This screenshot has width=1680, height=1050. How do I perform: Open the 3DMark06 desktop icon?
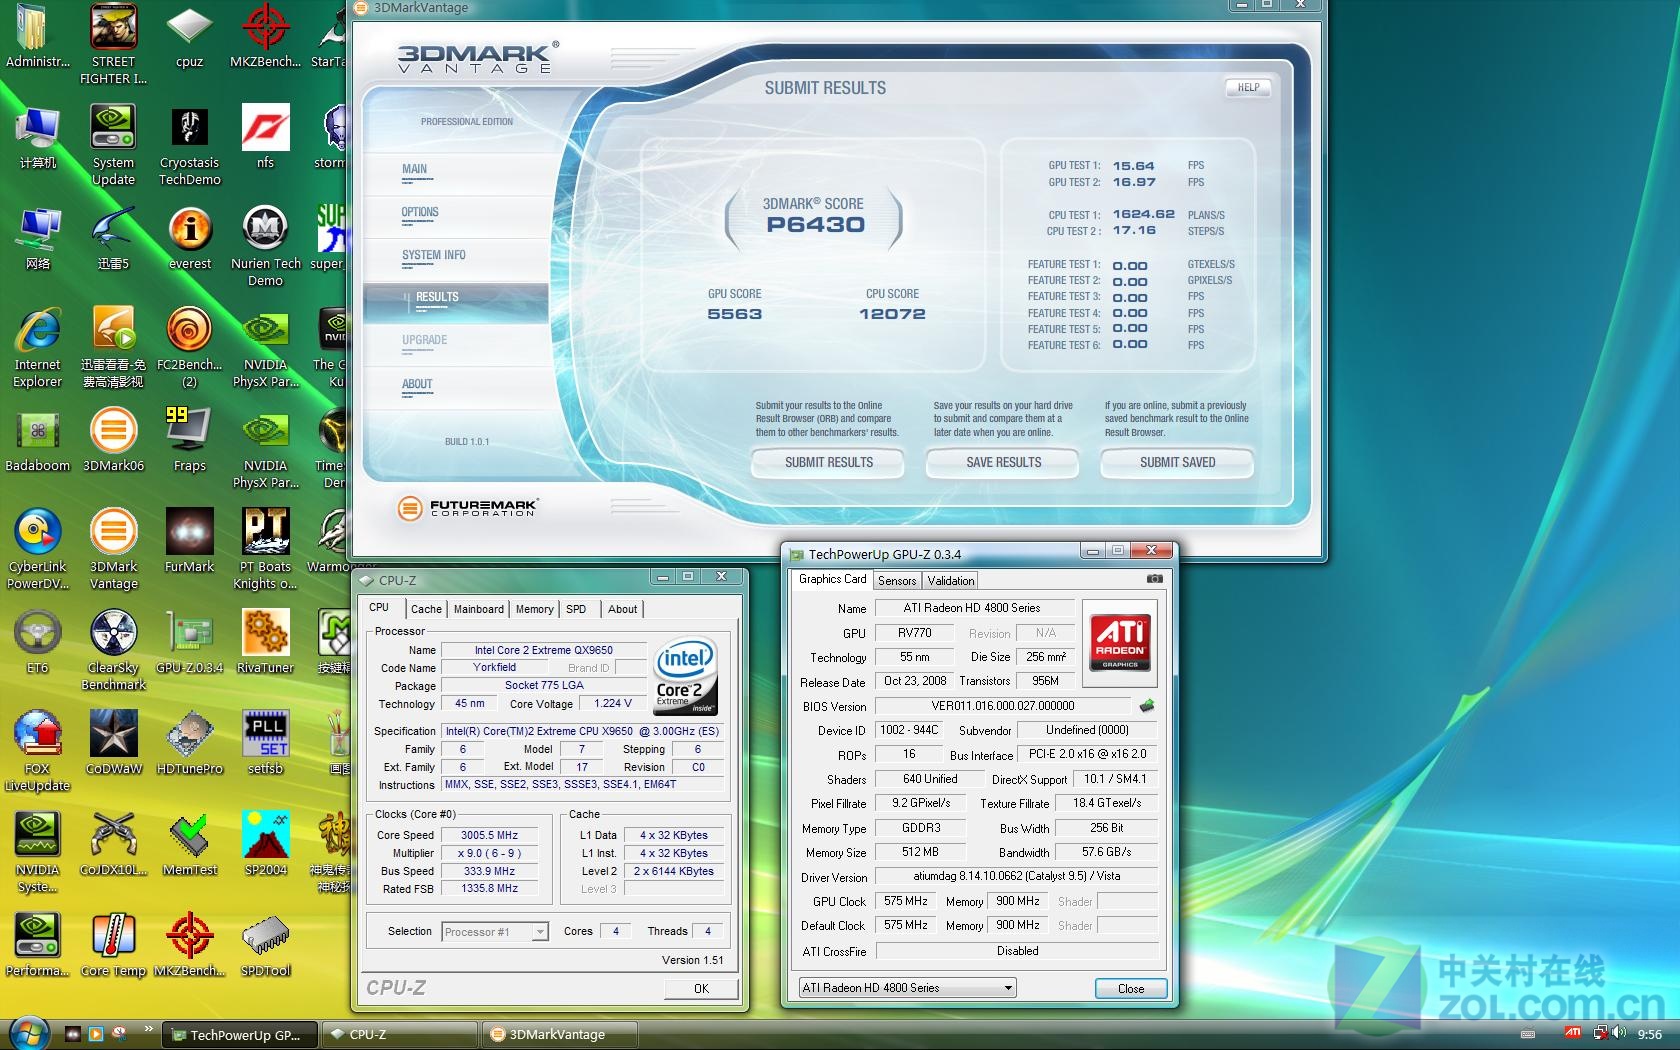click(x=113, y=440)
